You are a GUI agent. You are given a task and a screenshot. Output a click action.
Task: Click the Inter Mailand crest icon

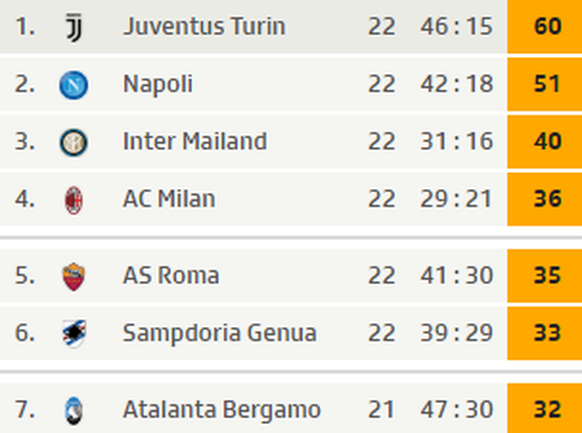[74, 142]
